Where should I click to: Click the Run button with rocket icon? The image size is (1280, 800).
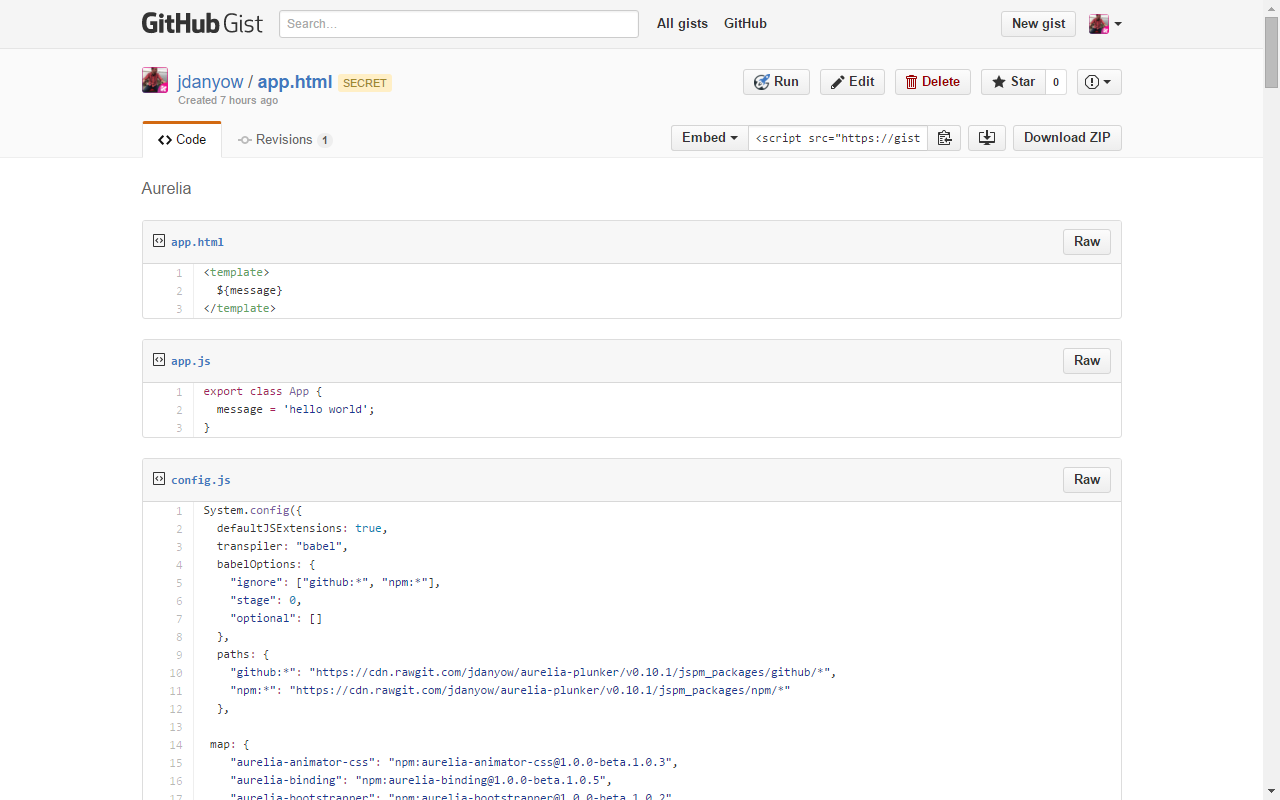point(776,82)
